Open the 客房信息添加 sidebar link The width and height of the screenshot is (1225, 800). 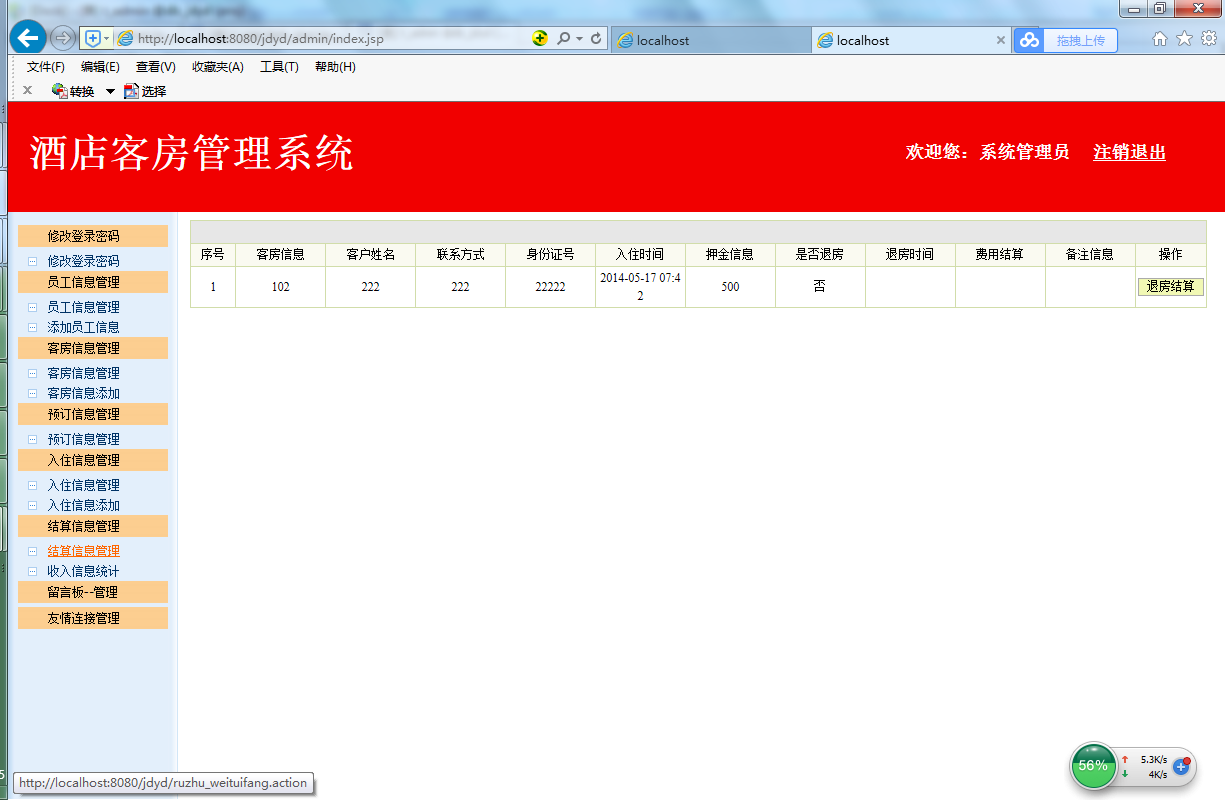coord(83,393)
